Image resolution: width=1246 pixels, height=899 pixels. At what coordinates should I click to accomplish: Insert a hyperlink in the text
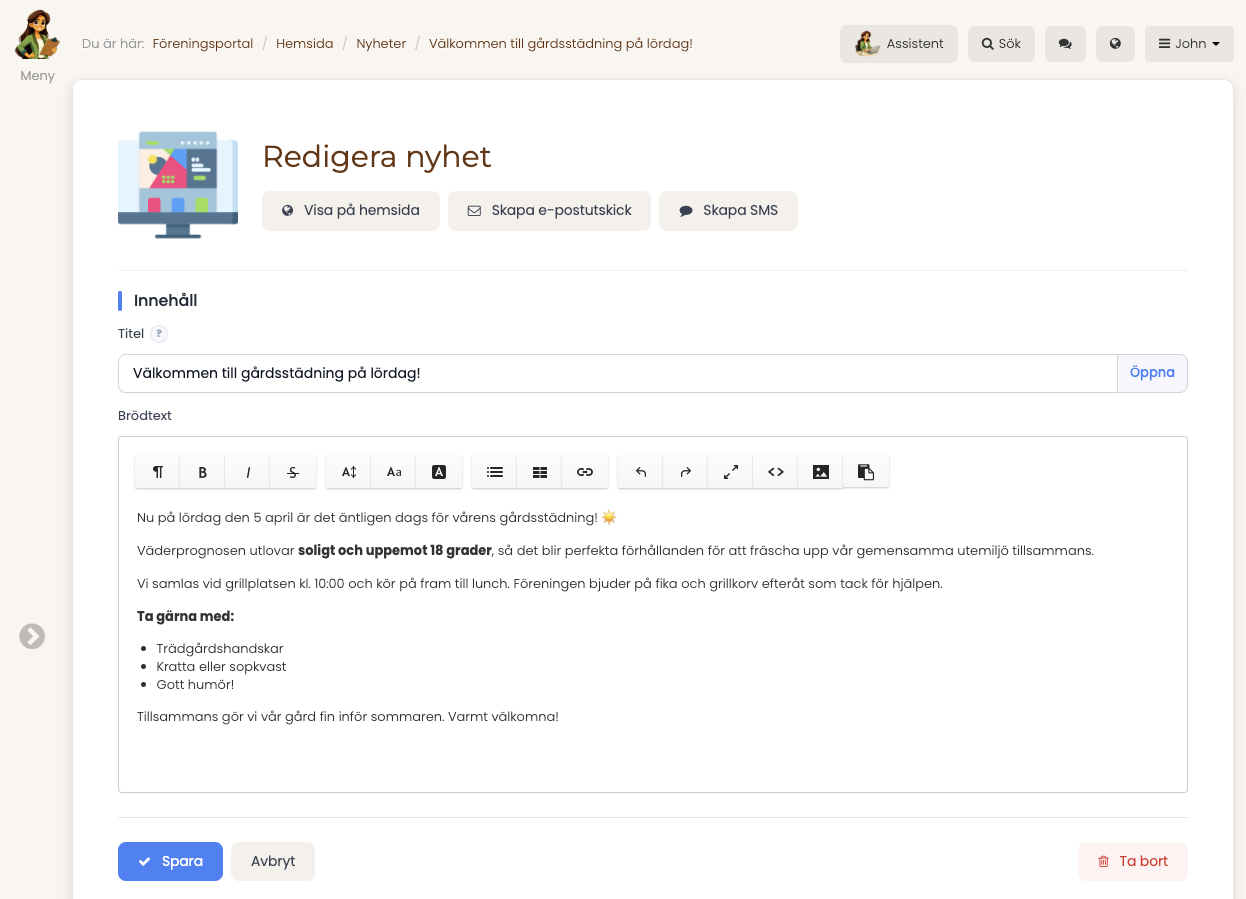pos(585,472)
